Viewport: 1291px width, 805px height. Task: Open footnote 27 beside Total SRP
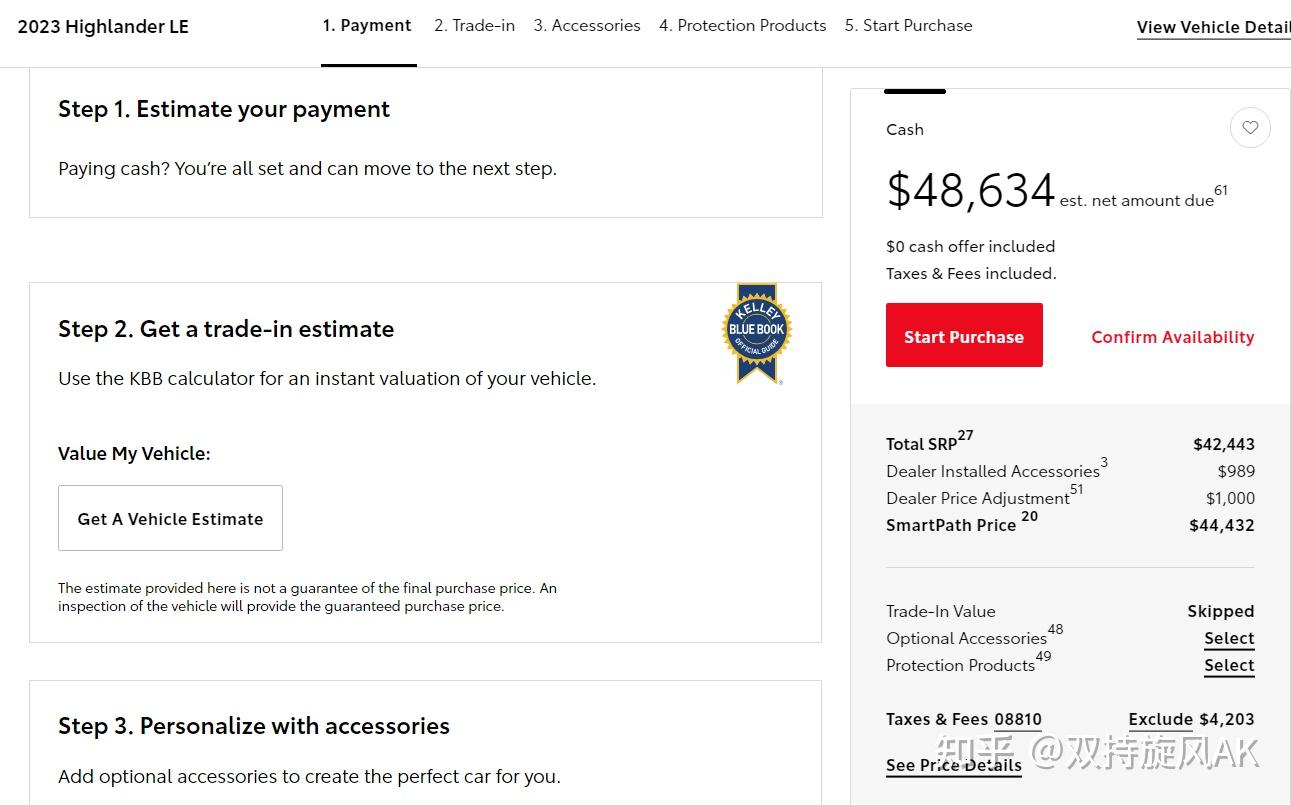click(965, 436)
